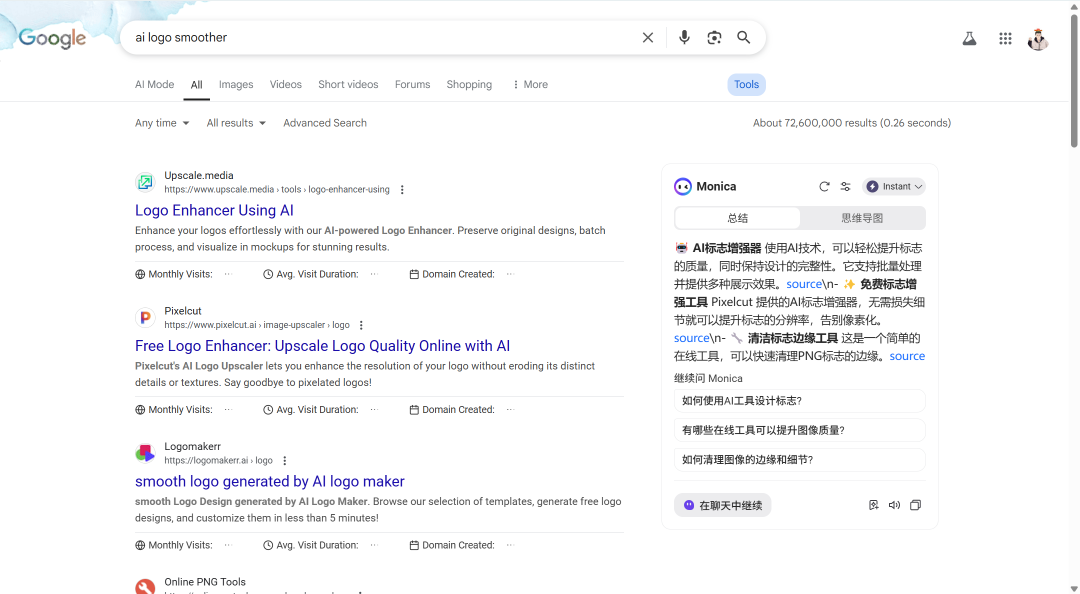Click the Online PNG Tools favicon
The height and width of the screenshot is (594, 1080).
[x=145, y=587]
